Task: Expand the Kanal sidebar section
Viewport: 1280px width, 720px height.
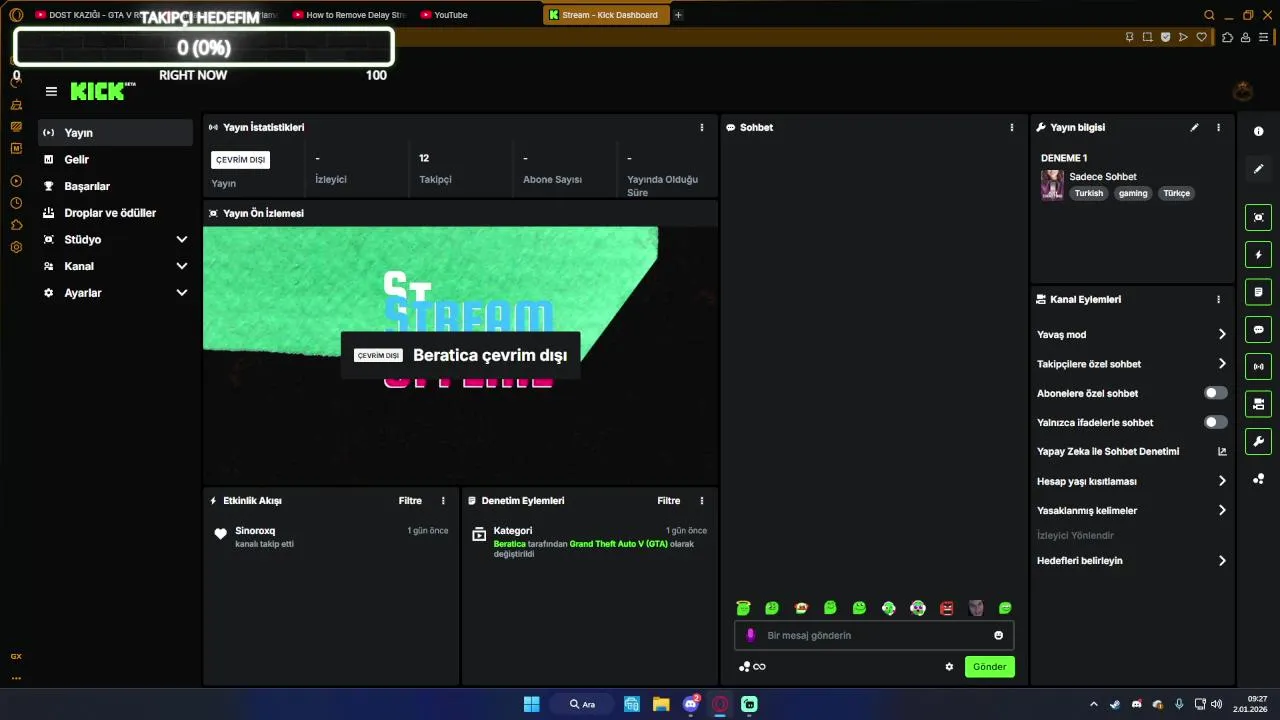Action: tap(115, 266)
